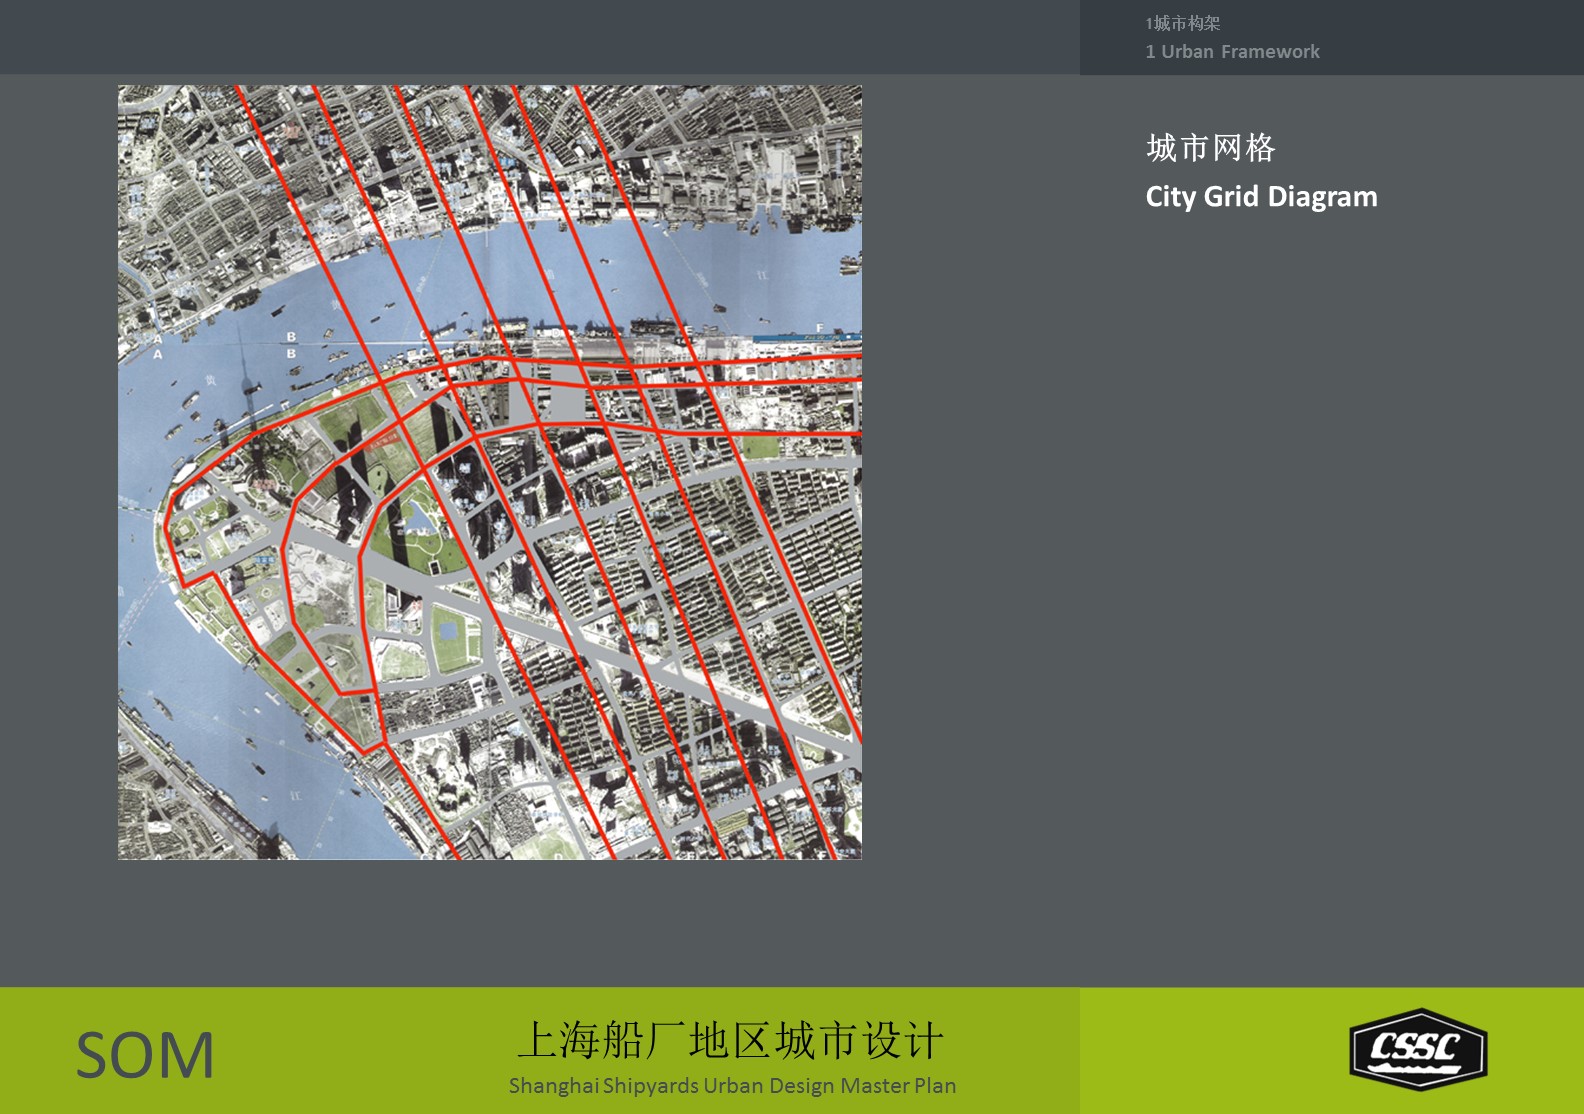Click the green square lot east of map center
Viewport: 1584px width, 1114px height.
[760, 448]
